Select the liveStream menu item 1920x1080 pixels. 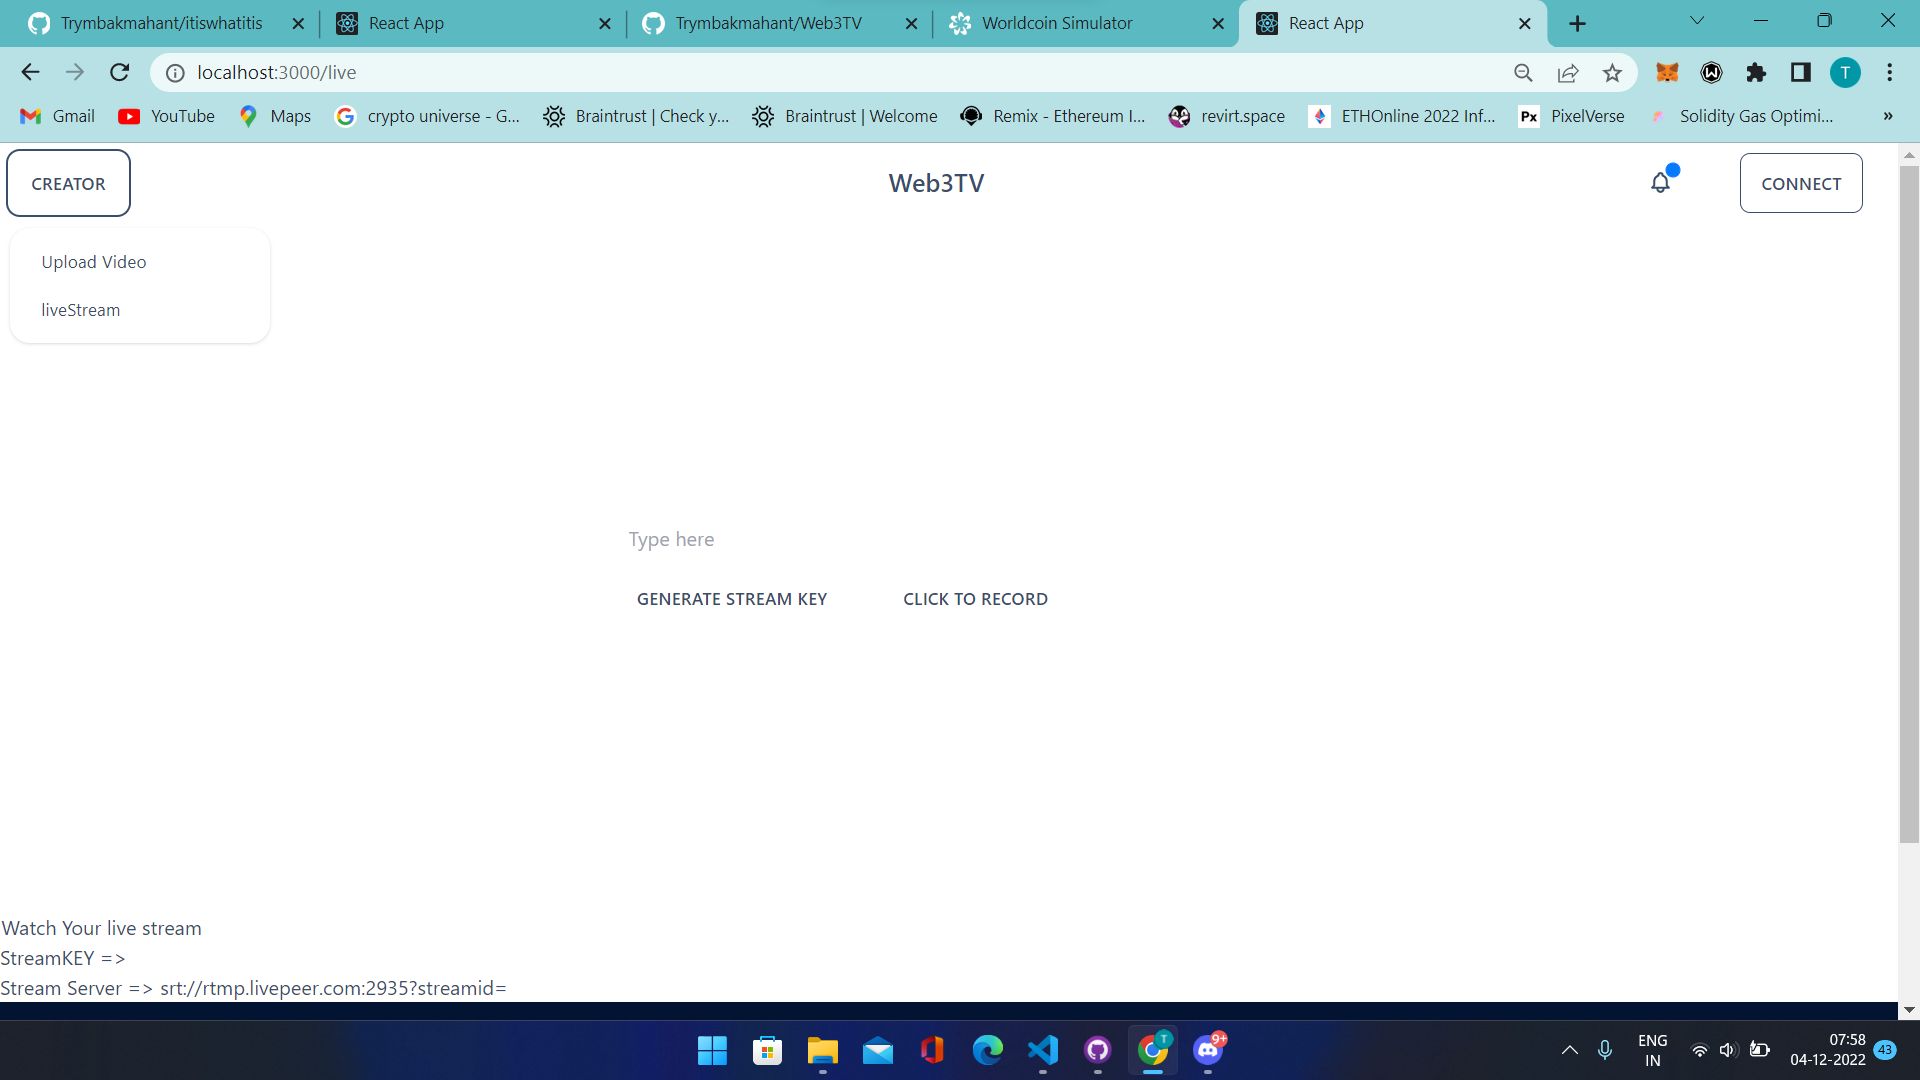80,310
